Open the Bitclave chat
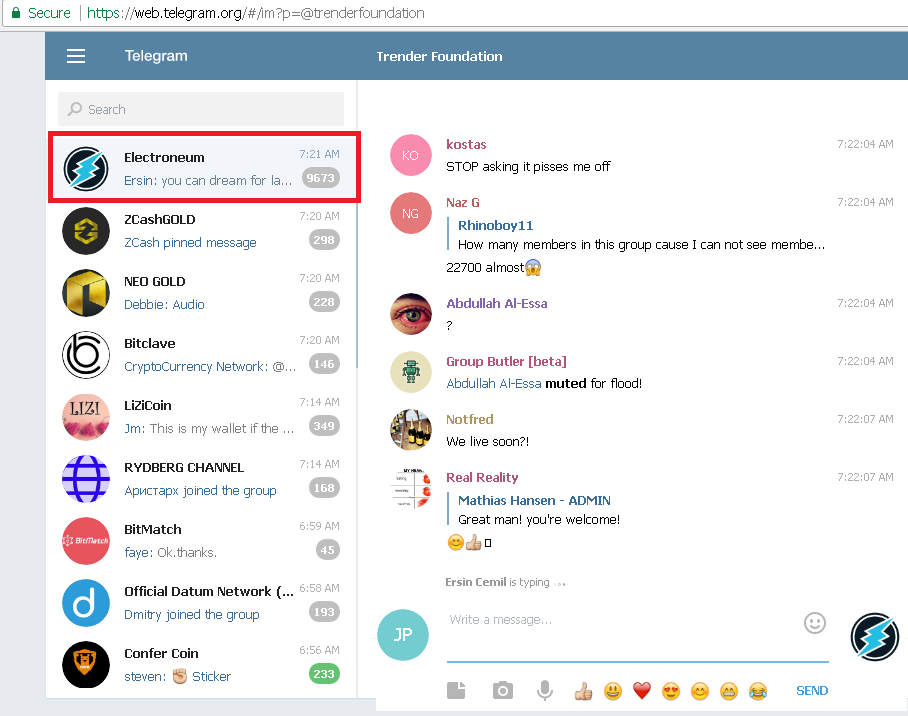 (201, 355)
